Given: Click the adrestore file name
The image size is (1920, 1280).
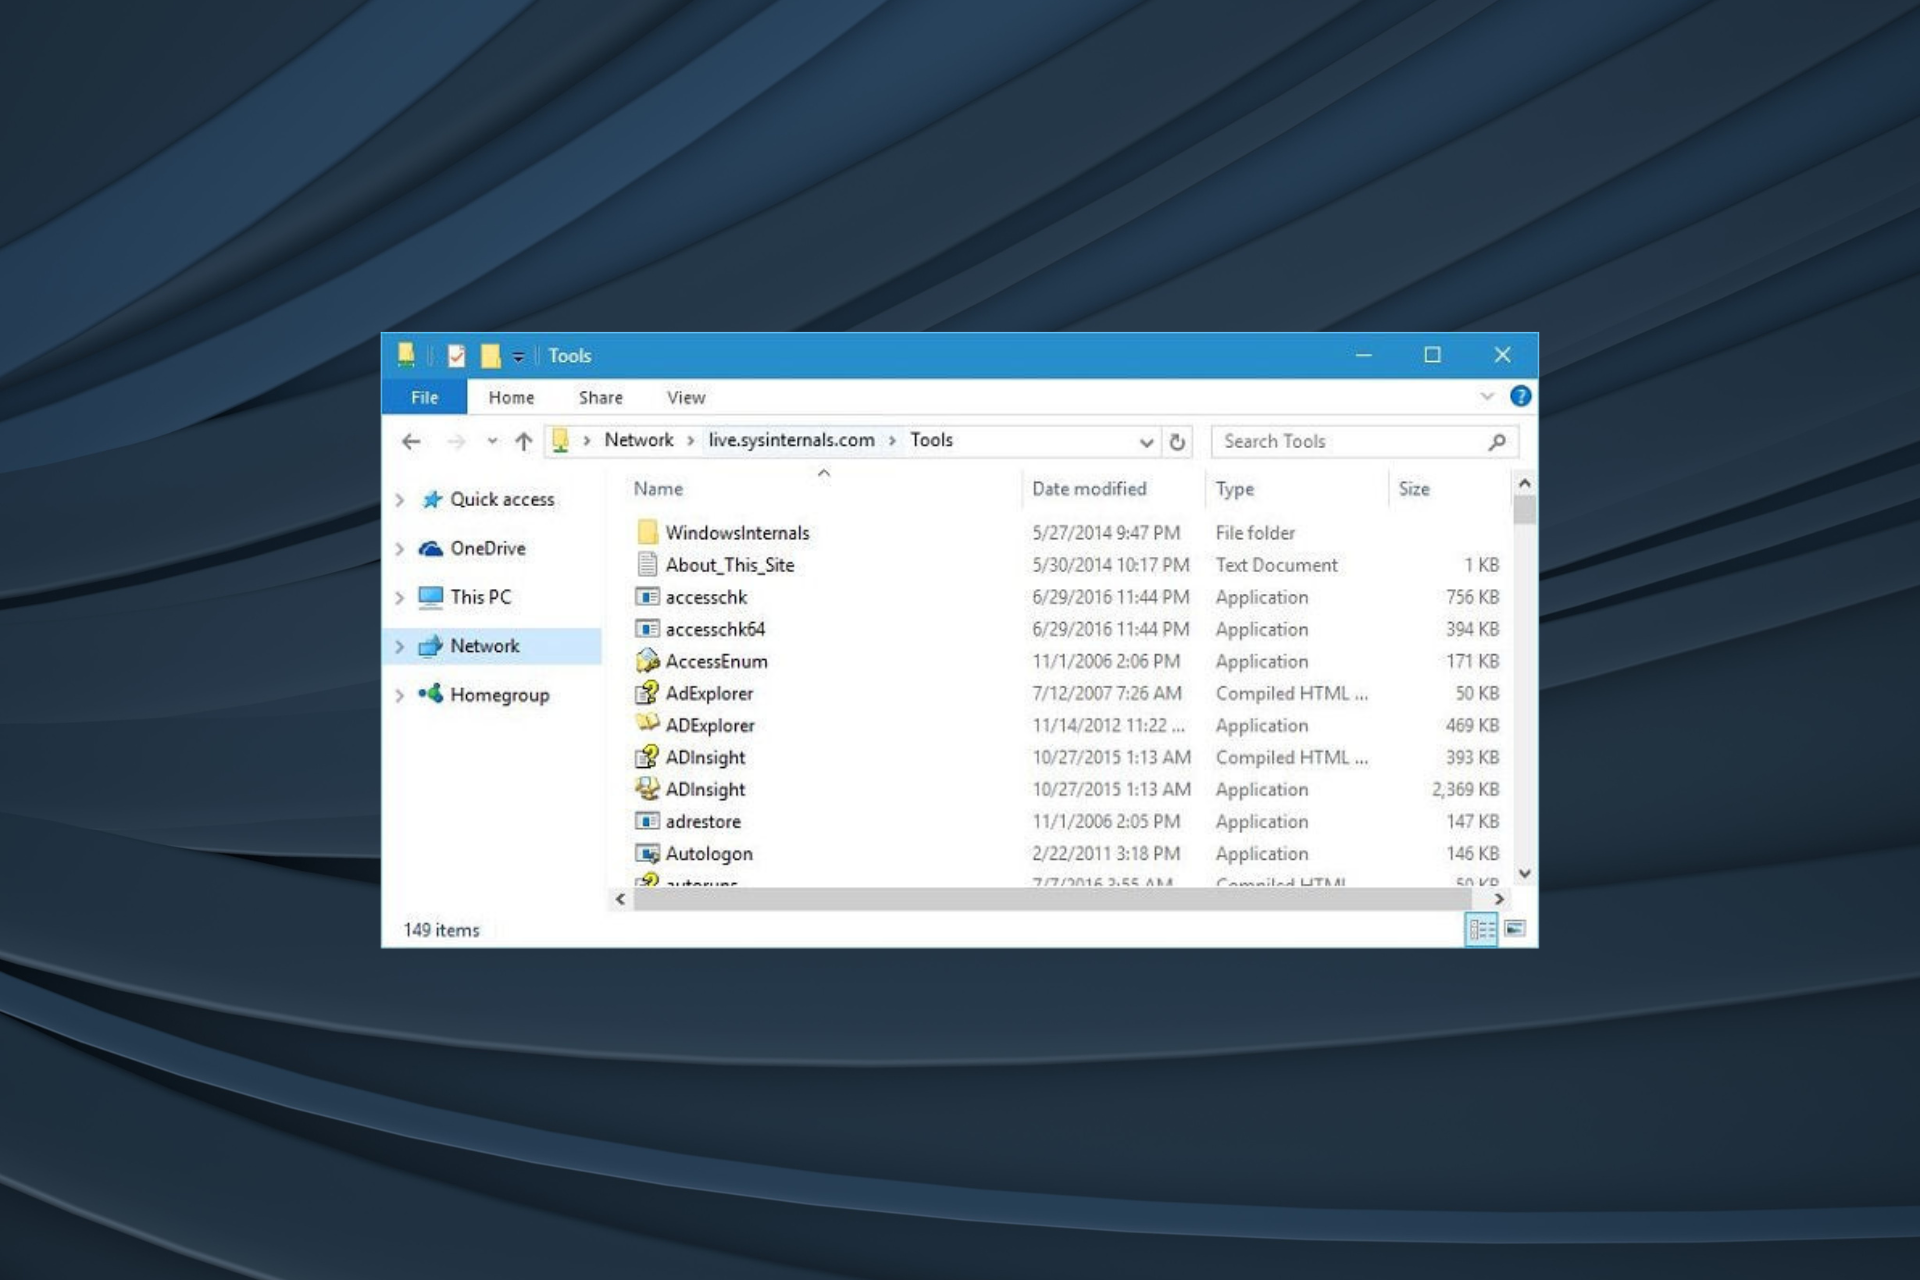Looking at the screenshot, I should tap(703, 821).
